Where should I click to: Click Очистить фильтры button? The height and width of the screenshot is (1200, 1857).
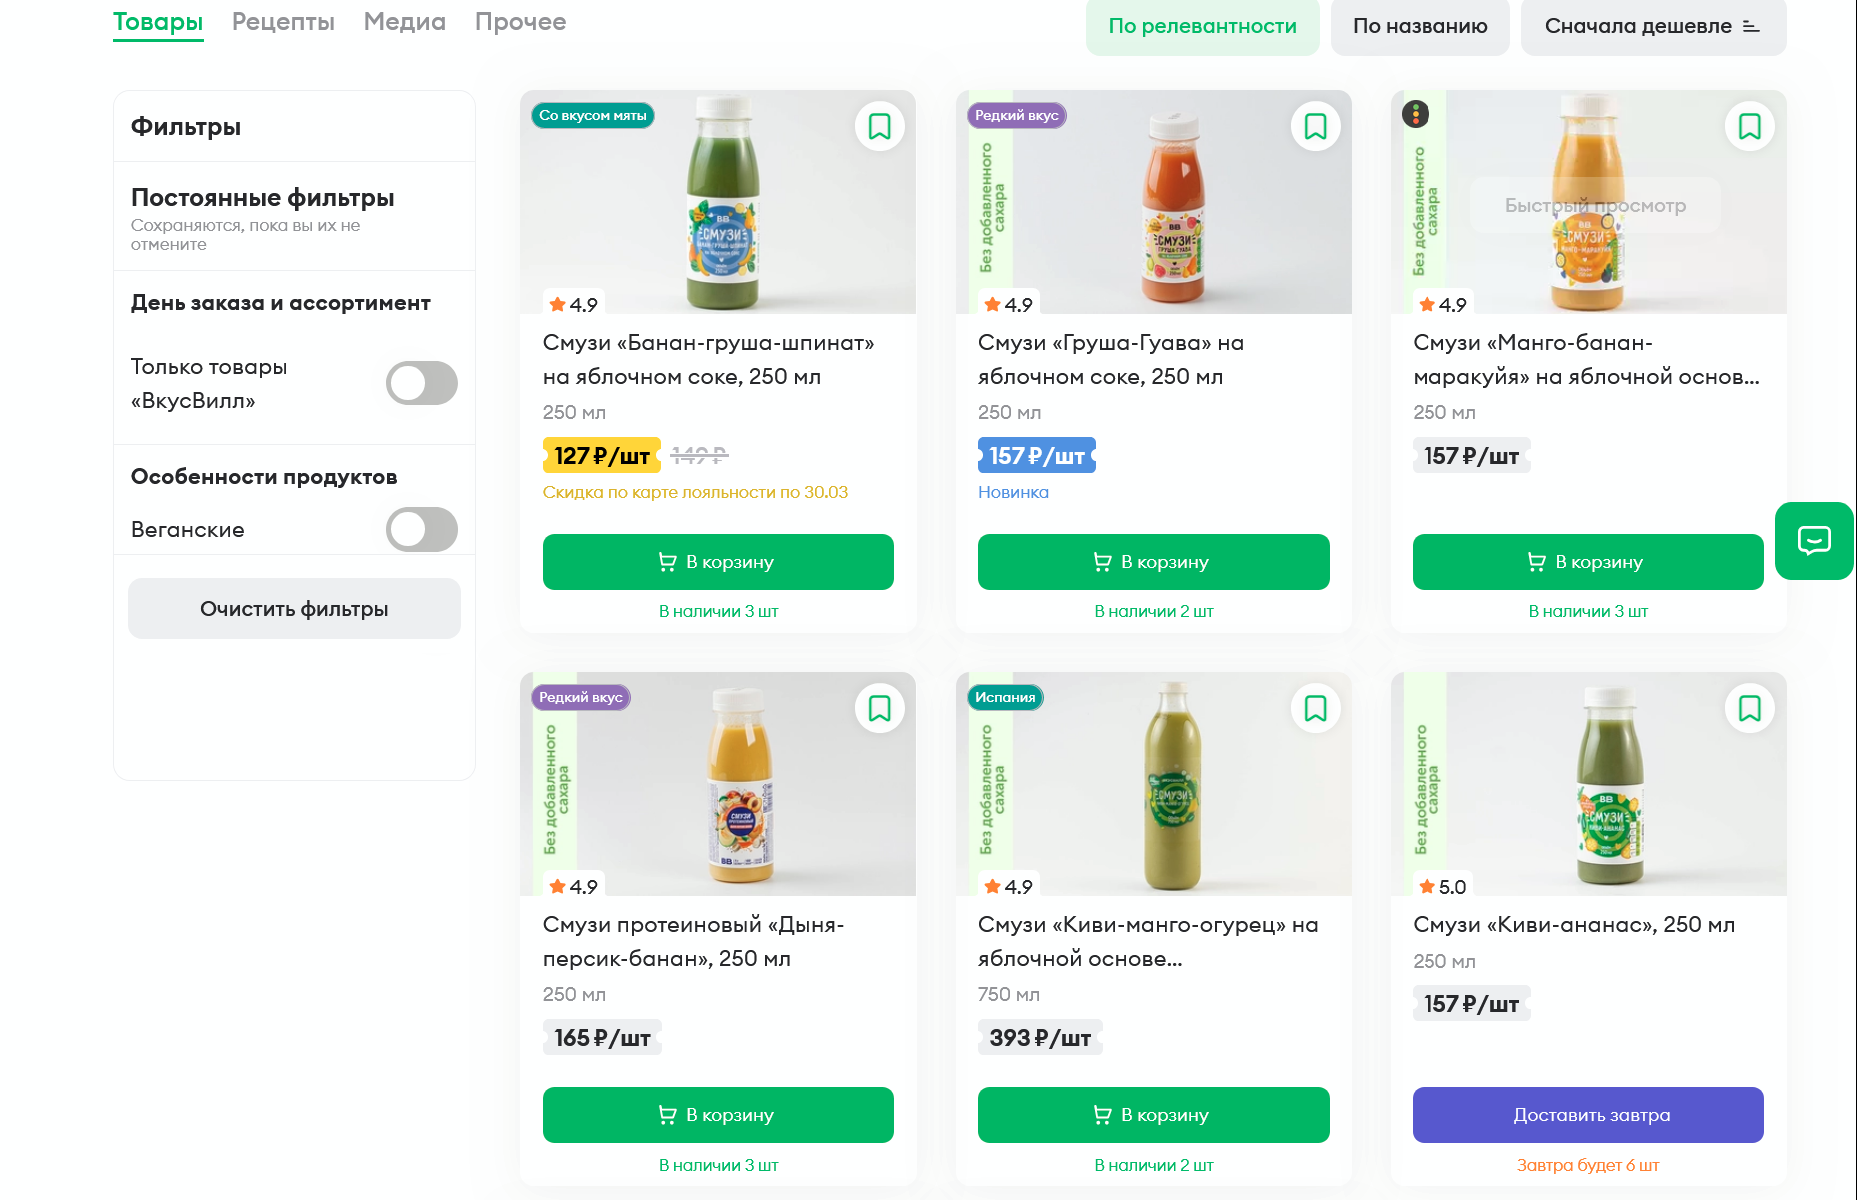click(x=294, y=609)
